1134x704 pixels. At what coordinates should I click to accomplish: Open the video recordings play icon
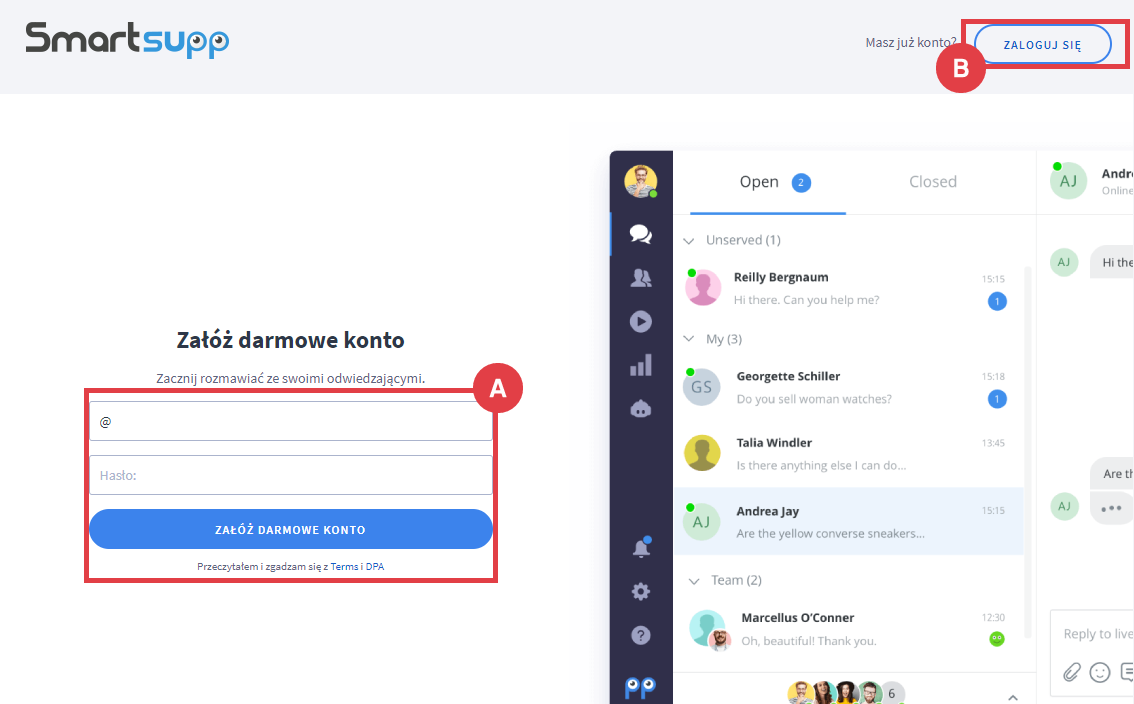pos(641,321)
